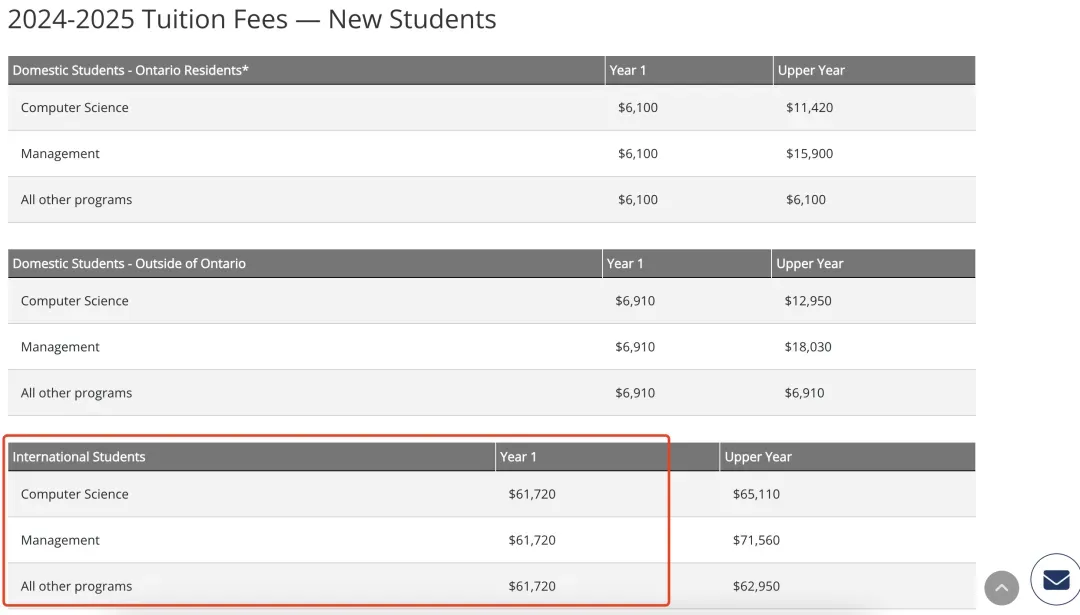Click the Year 1 column header for International Students
Image resolution: width=1080 pixels, height=615 pixels.
tap(518, 457)
